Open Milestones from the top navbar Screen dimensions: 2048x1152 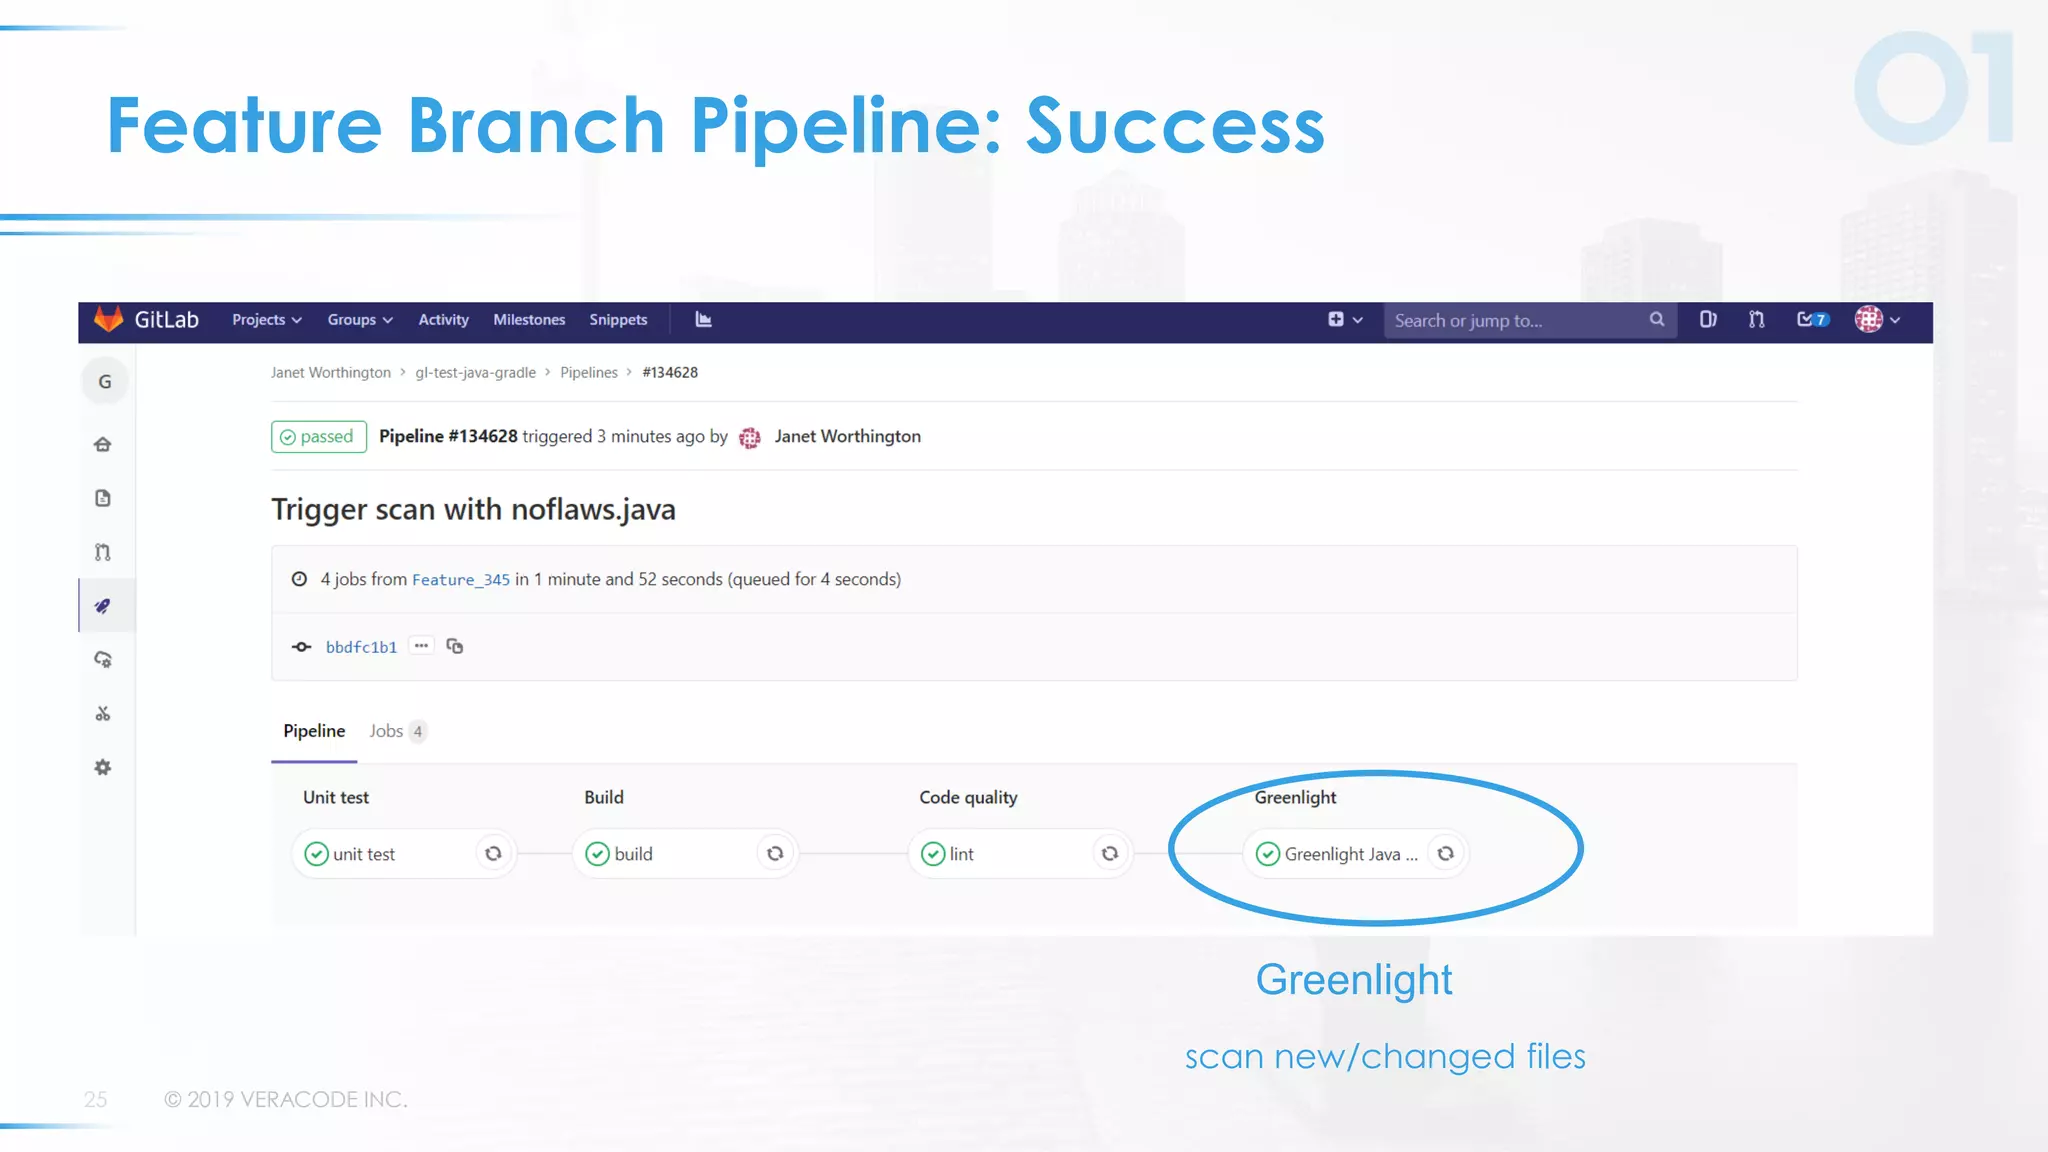pyautogui.click(x=529, y=320)
